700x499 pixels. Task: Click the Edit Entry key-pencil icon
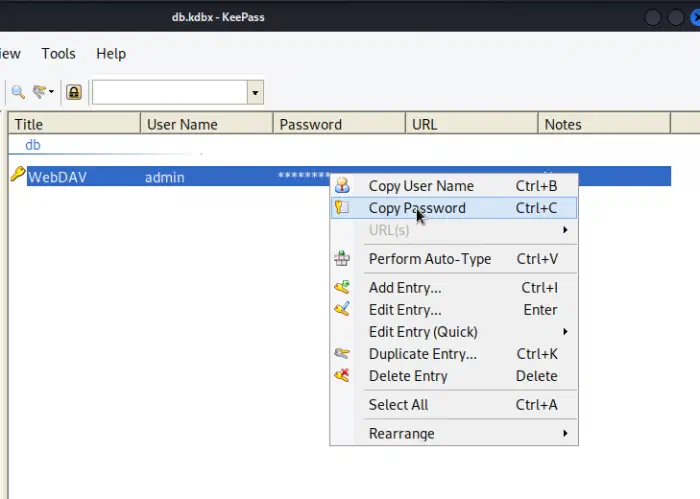[x=342, y=309]
